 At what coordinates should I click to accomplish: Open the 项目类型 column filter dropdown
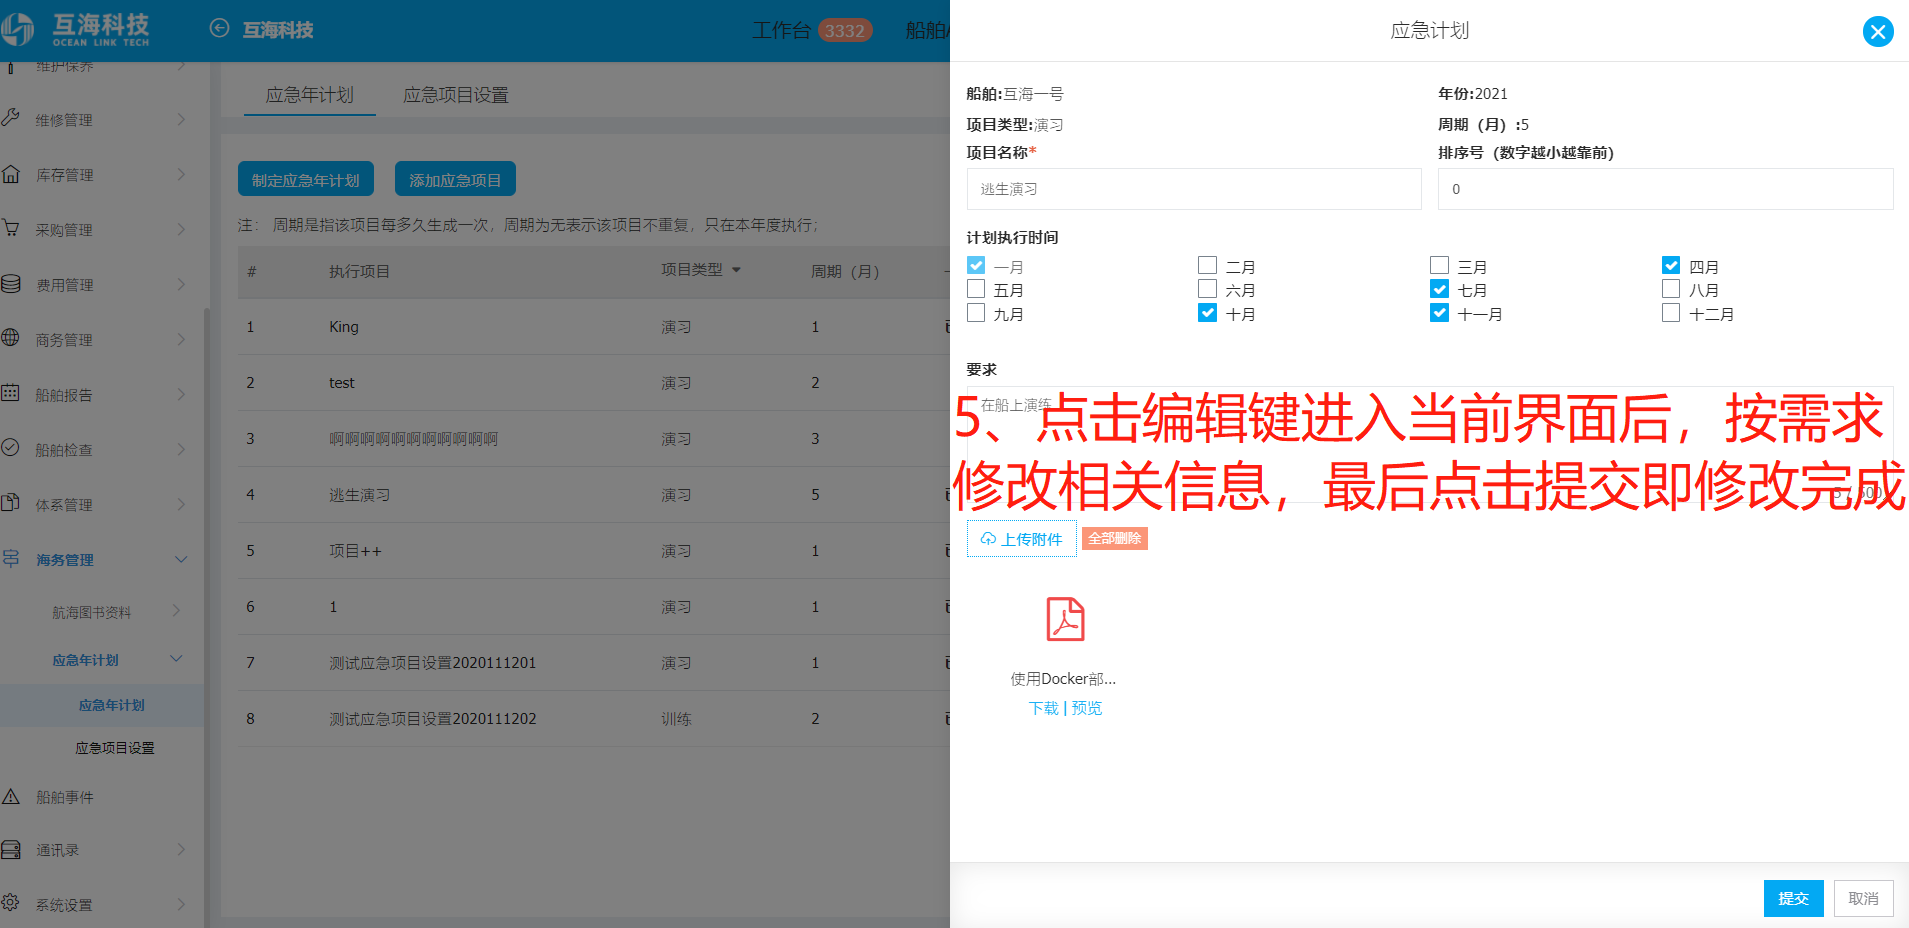[x=737, y=270]
